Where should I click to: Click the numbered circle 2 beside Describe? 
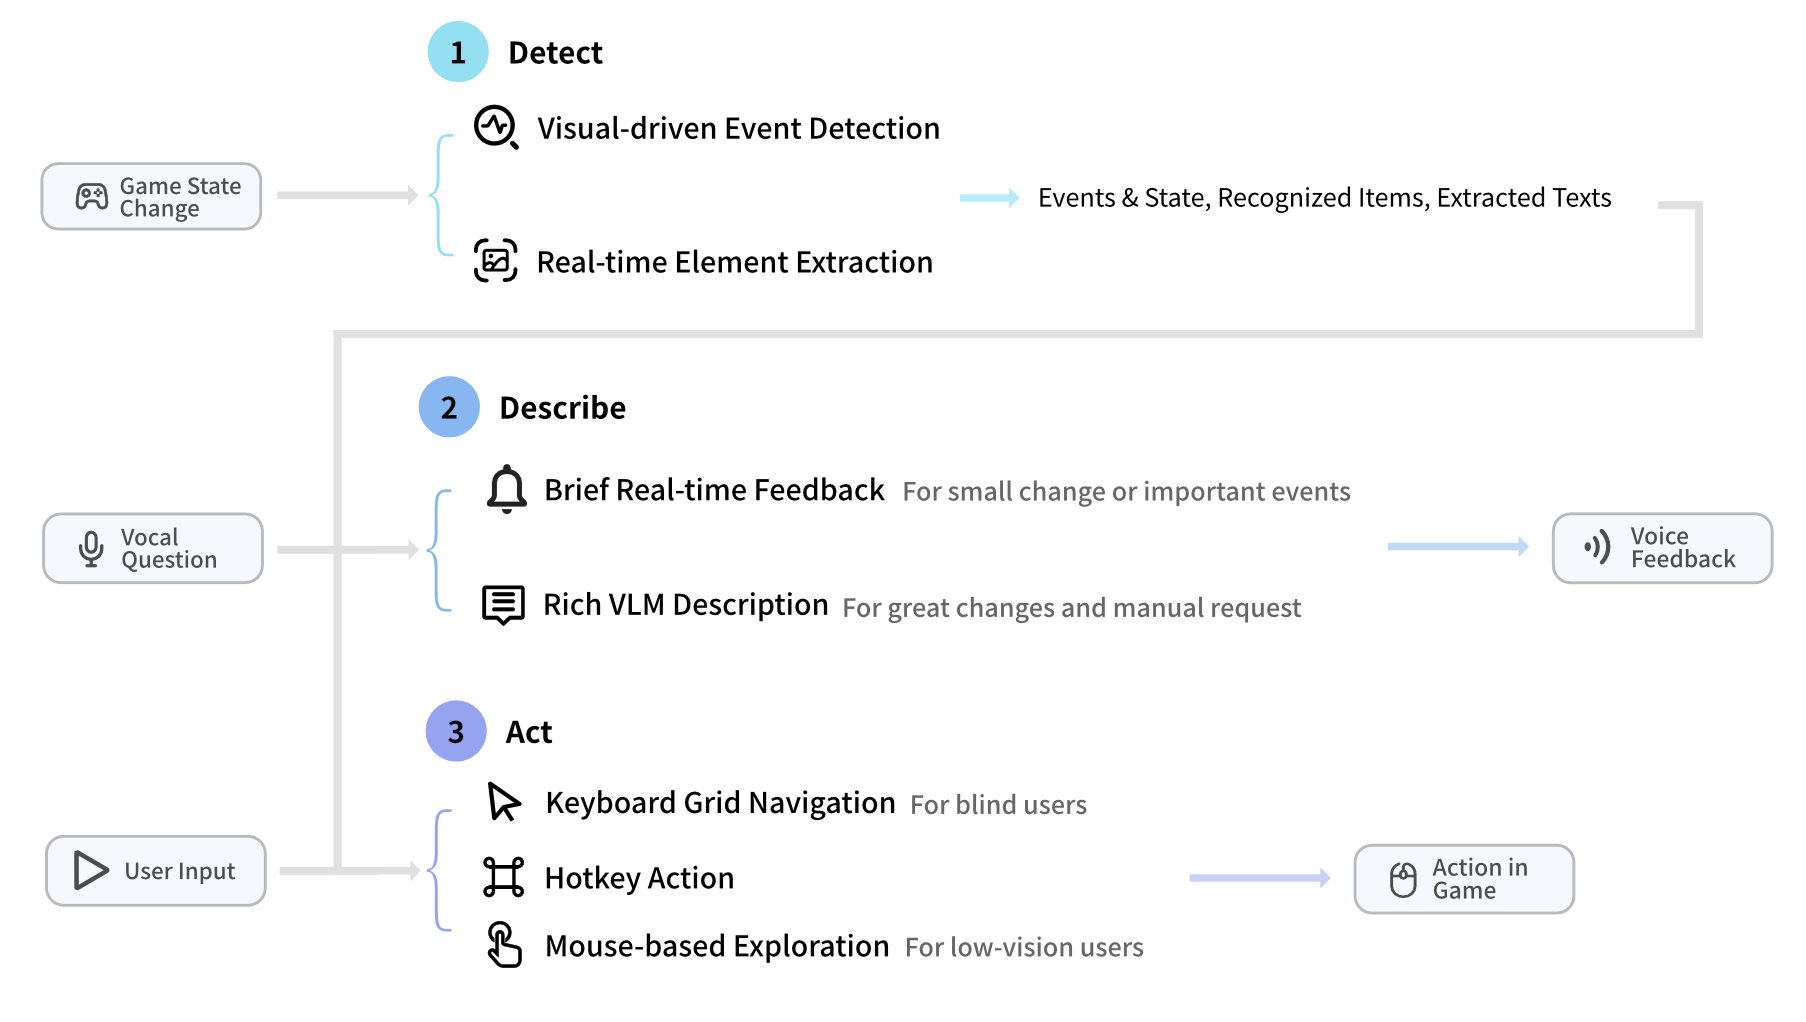click(x=449, y=407)
